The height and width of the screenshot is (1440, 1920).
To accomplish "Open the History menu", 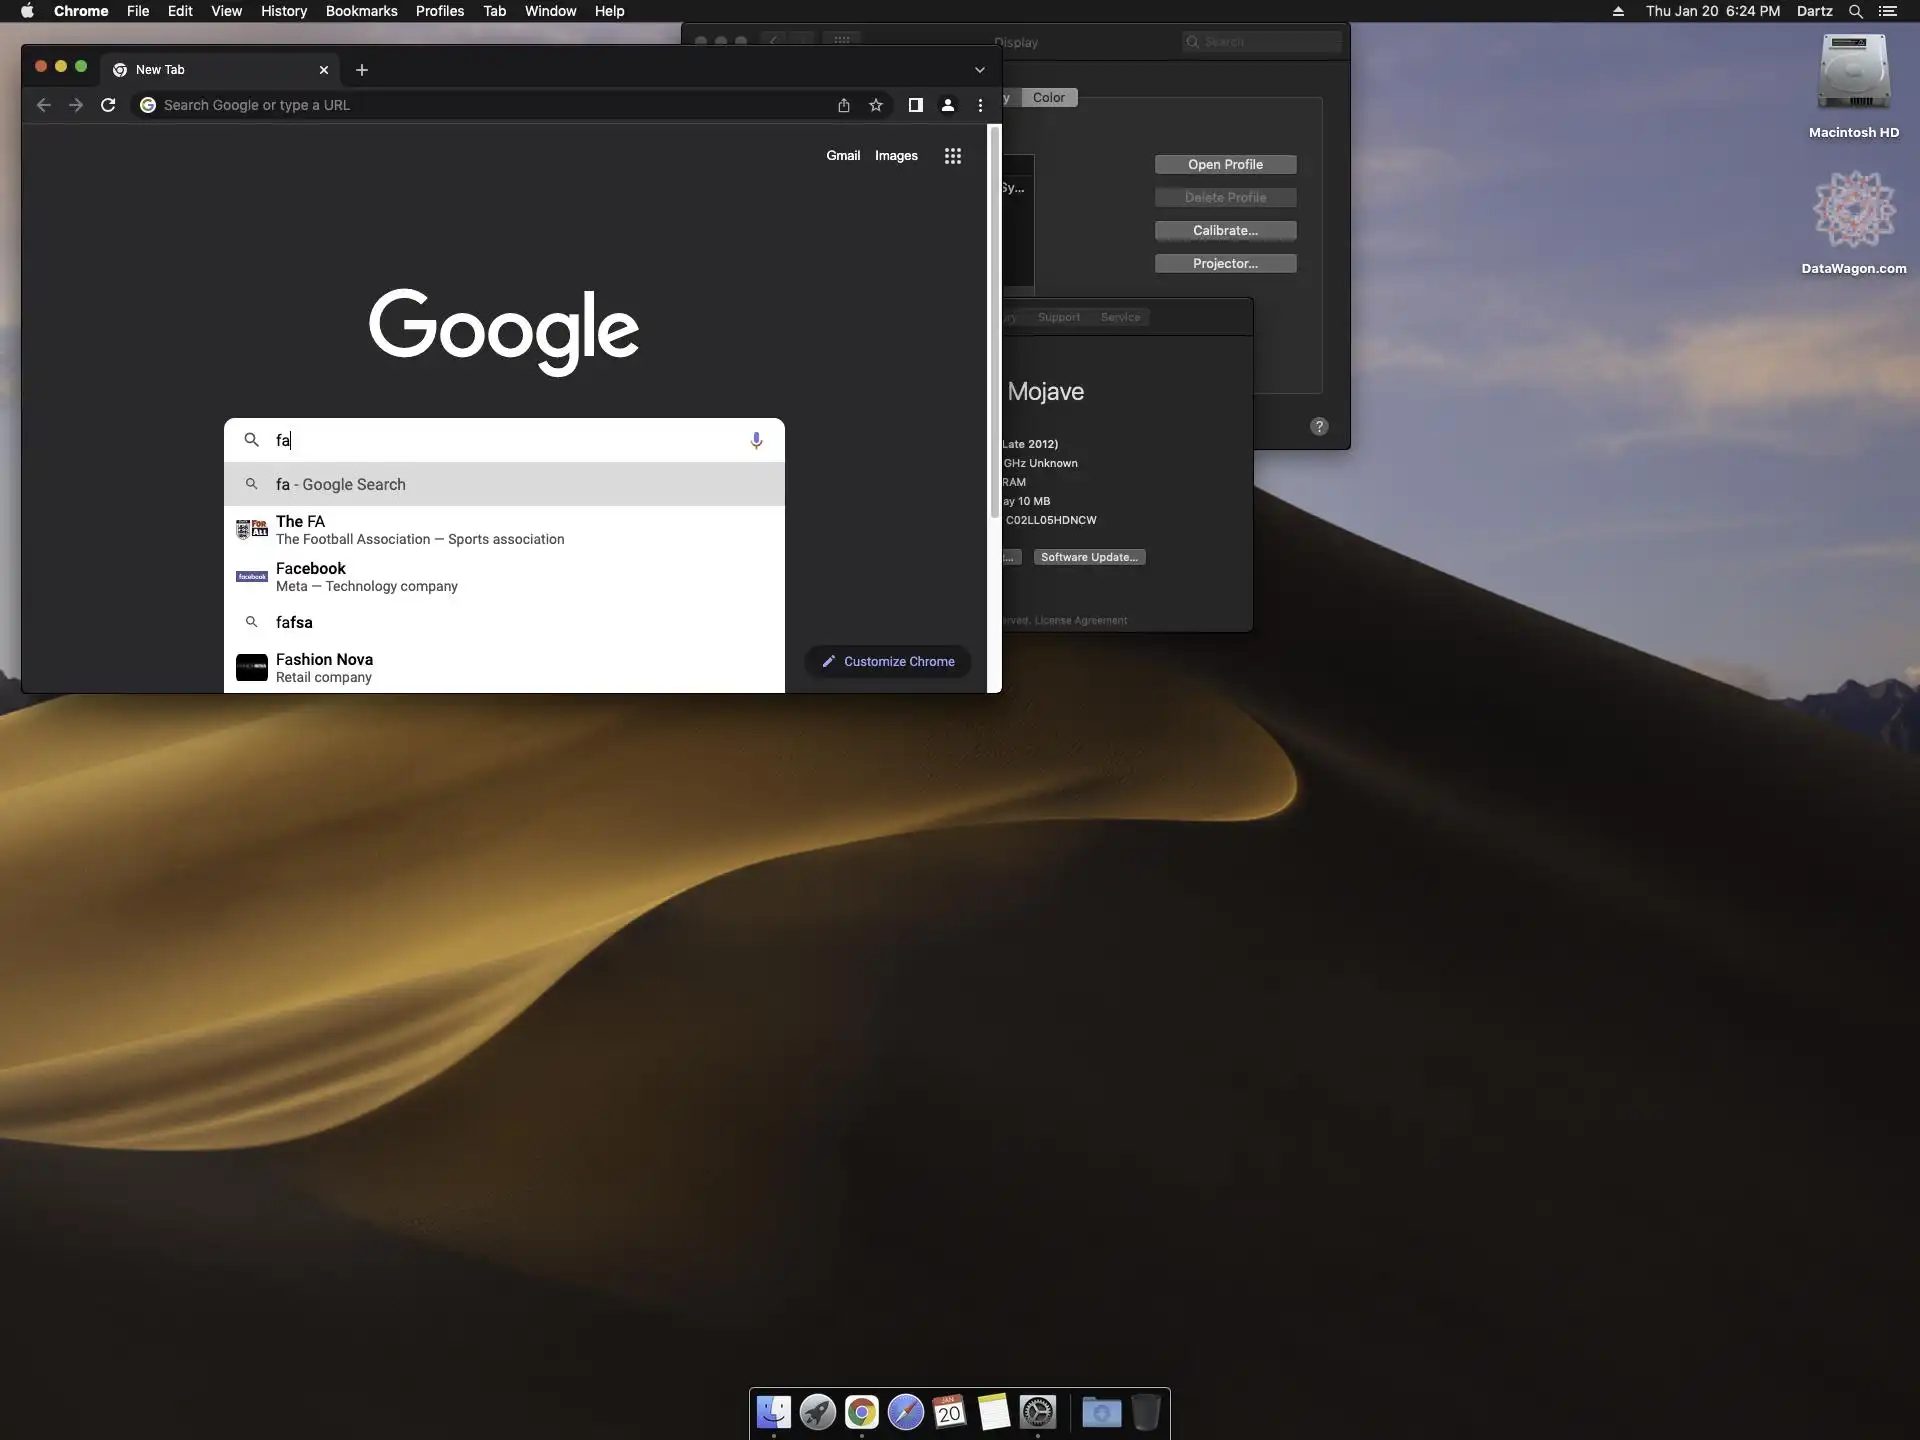I will 283,11.
